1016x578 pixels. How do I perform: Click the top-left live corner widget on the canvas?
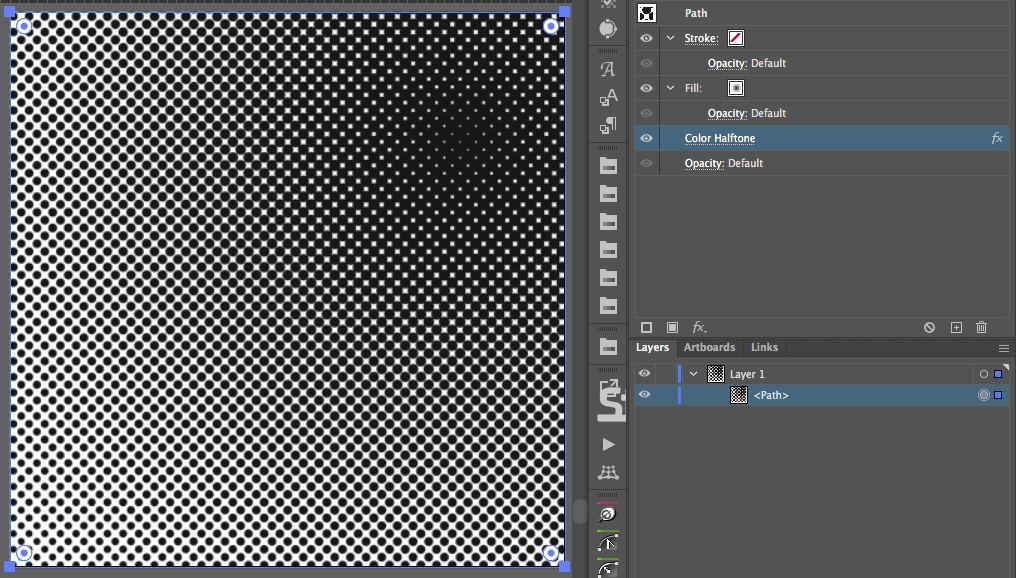click(x=24, y=26)
